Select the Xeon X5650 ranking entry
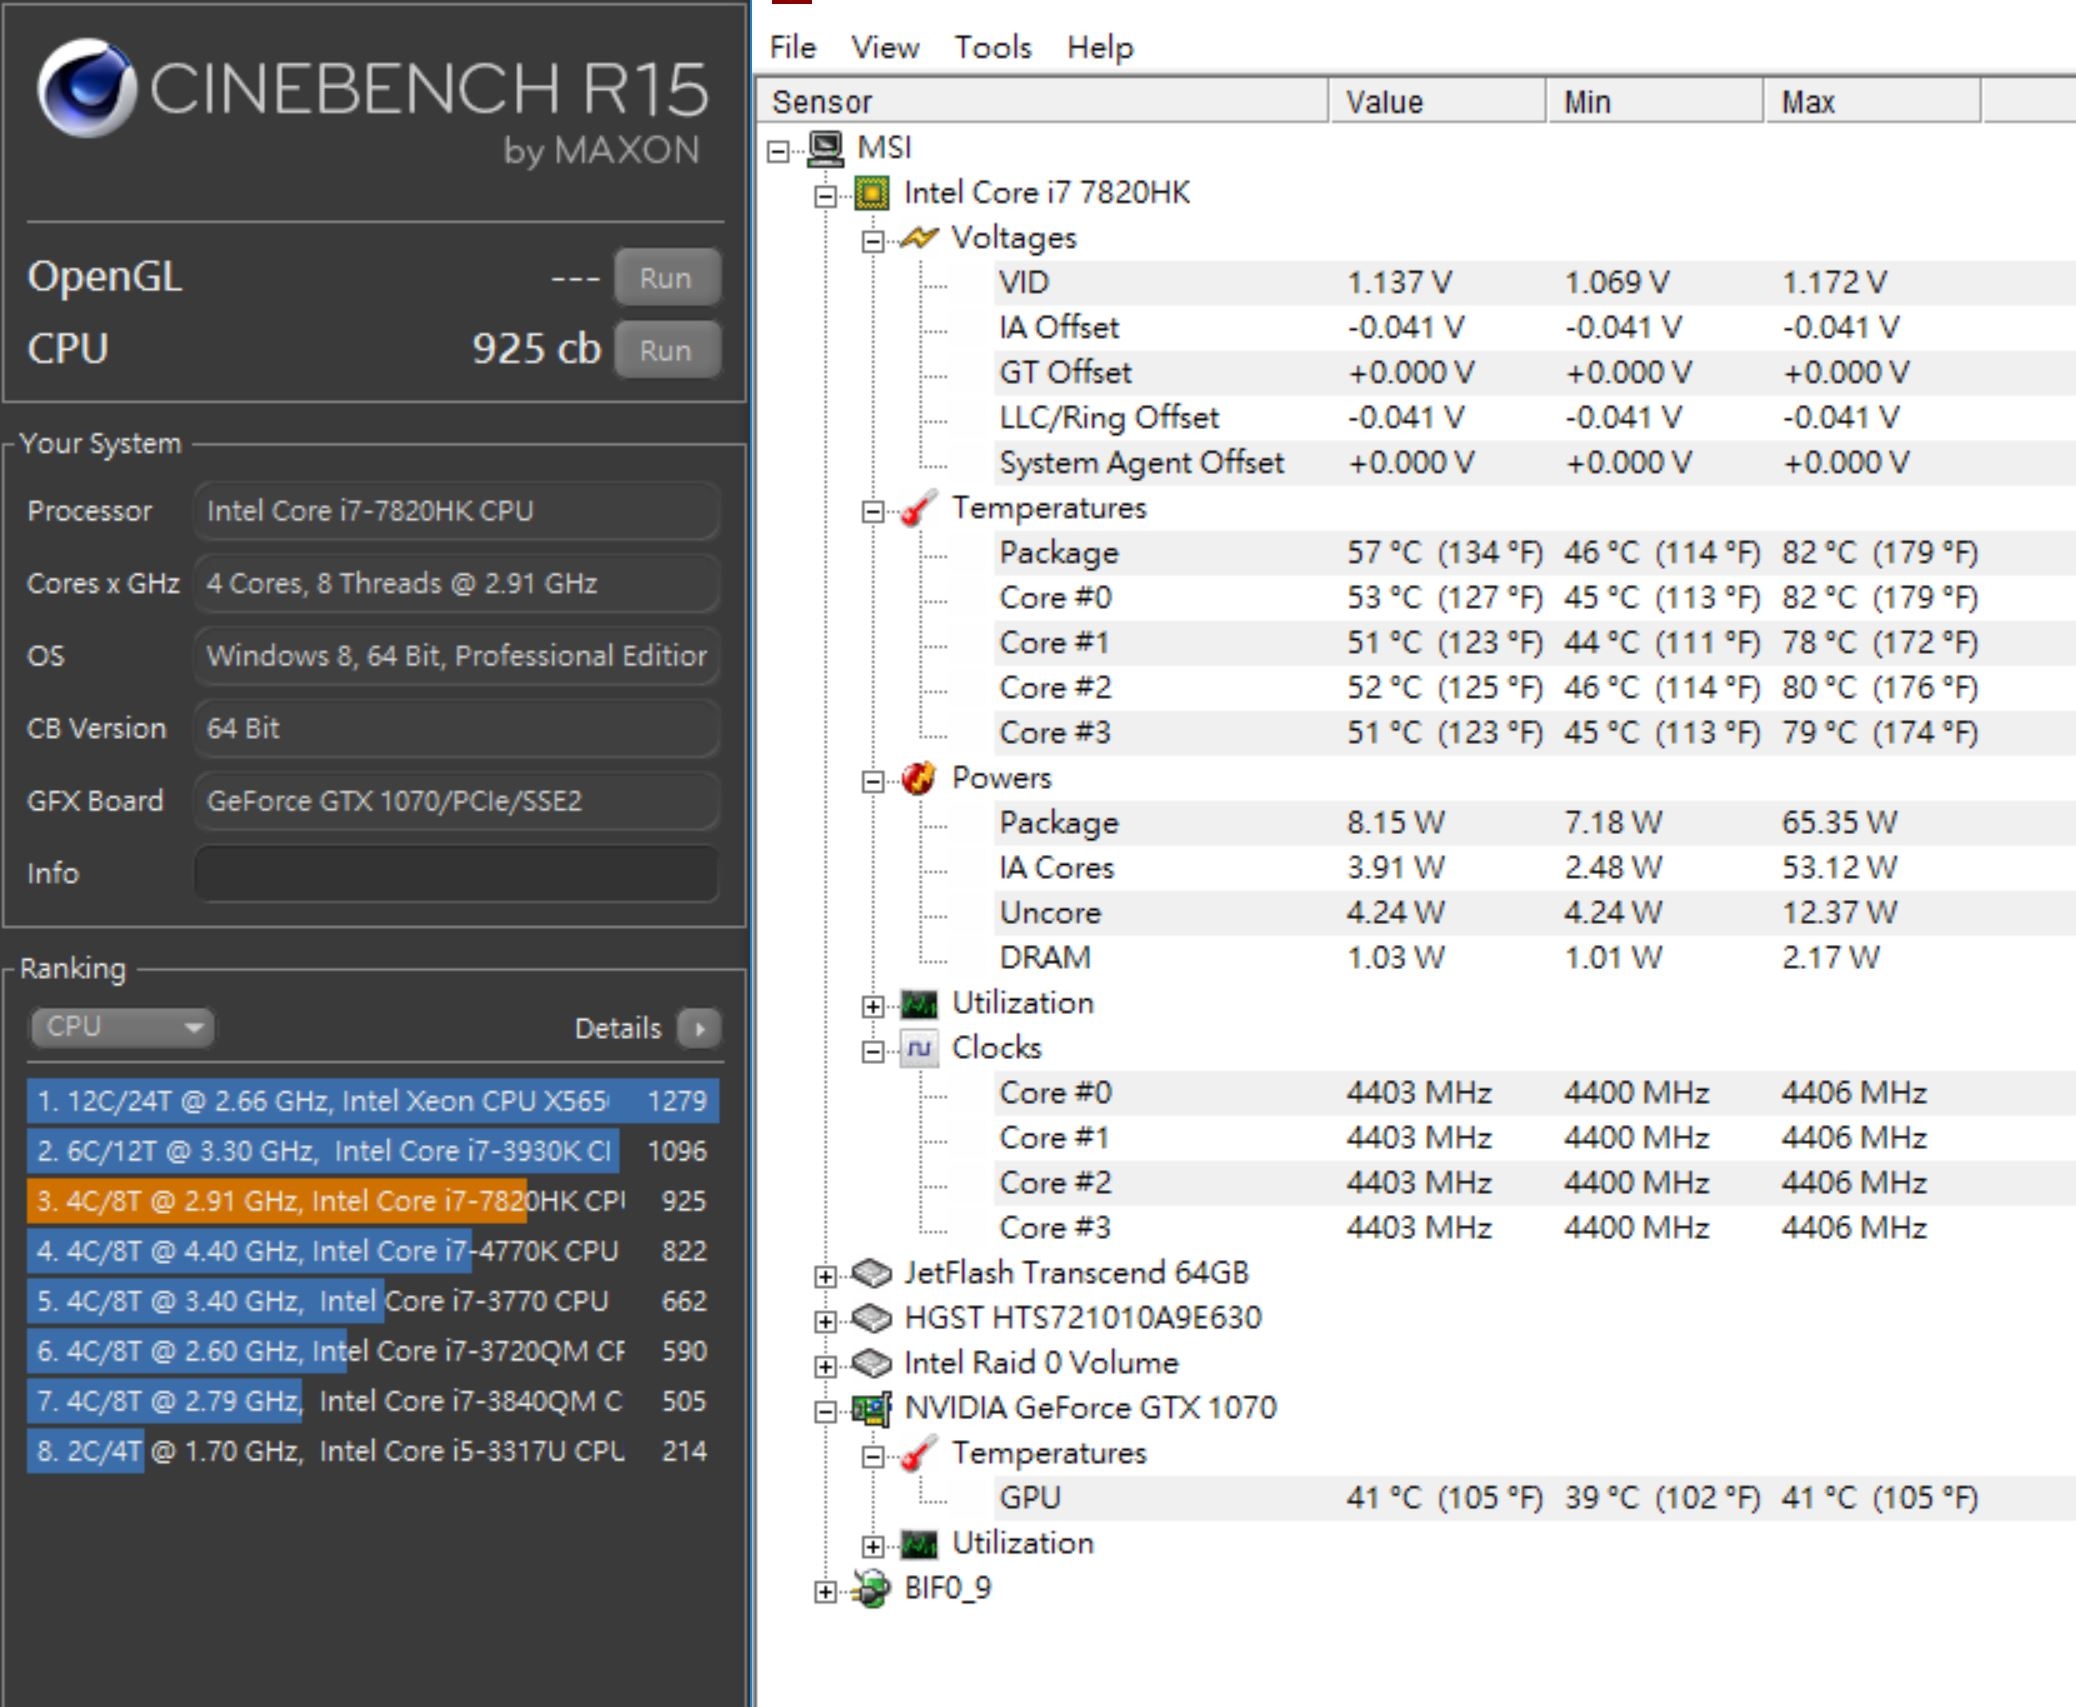The image size is (2076, 1707). (x=373, y=1101)
